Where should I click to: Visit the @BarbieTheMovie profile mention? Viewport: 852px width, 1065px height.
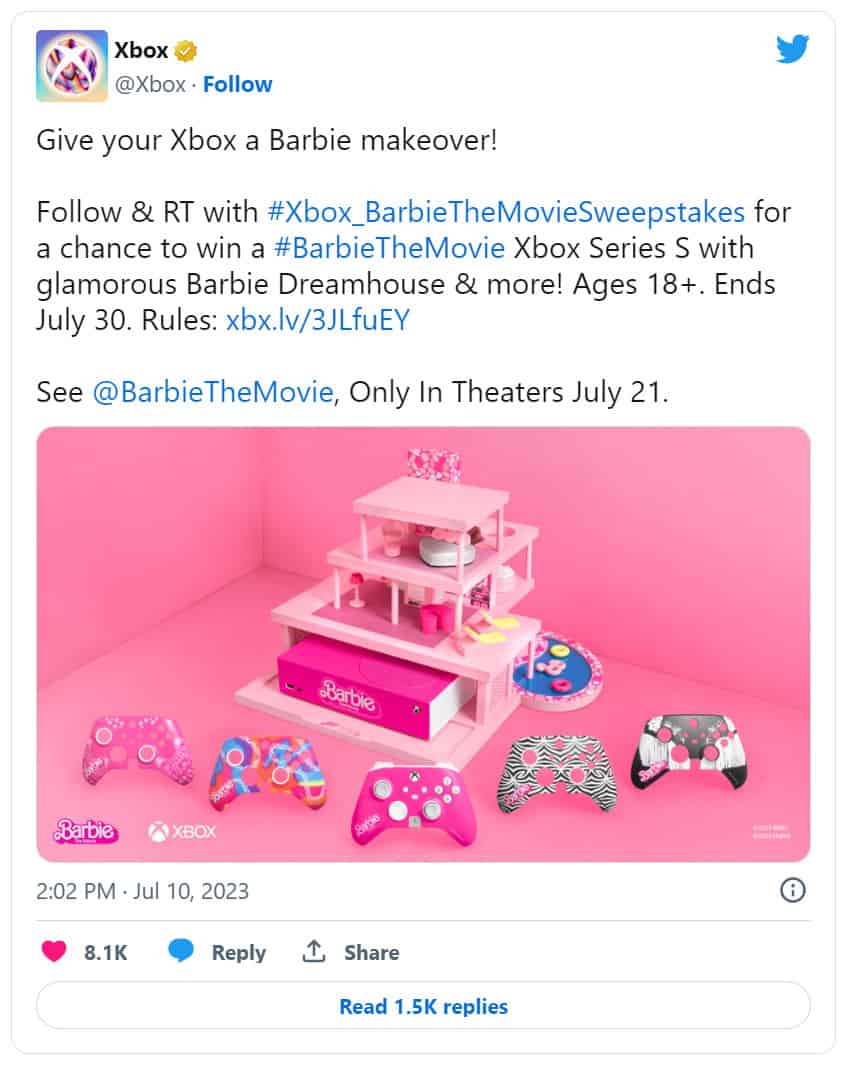212,392
